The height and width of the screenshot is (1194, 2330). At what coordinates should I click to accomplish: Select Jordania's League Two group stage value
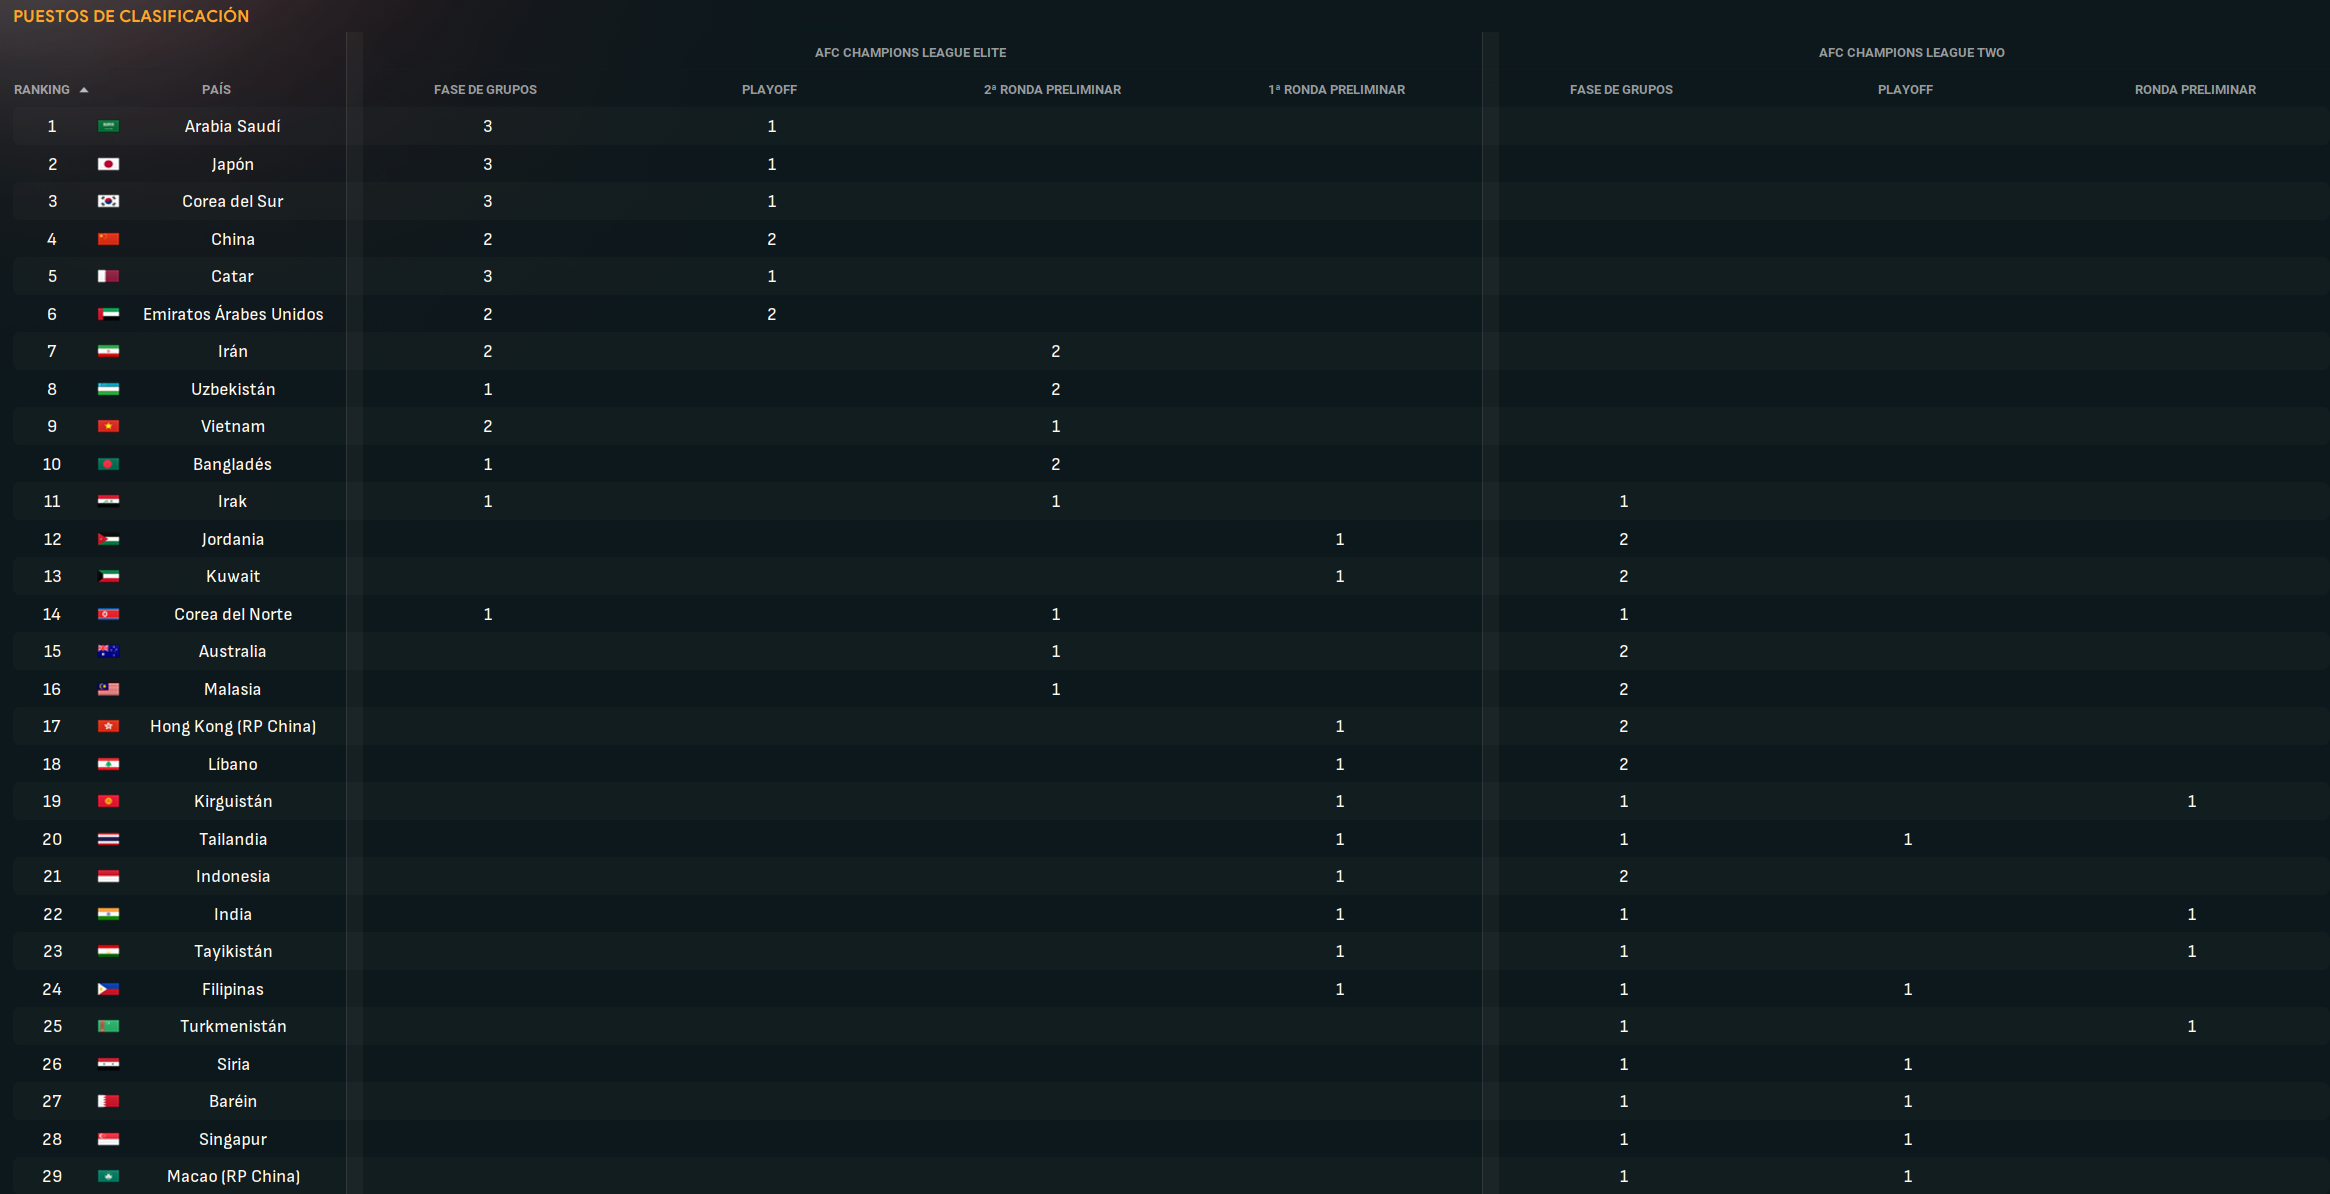pos(1623,539)
